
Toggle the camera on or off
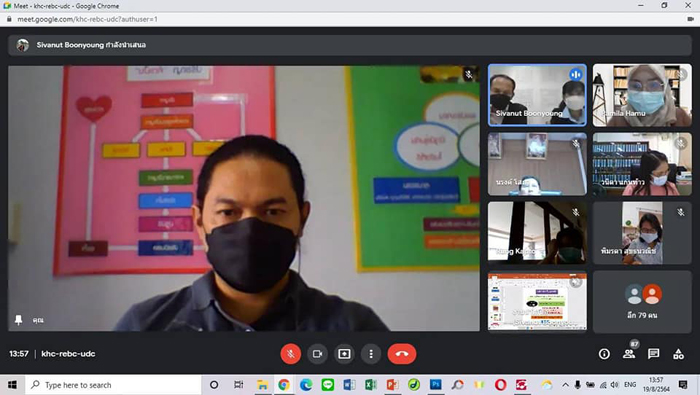click(317, 354)
